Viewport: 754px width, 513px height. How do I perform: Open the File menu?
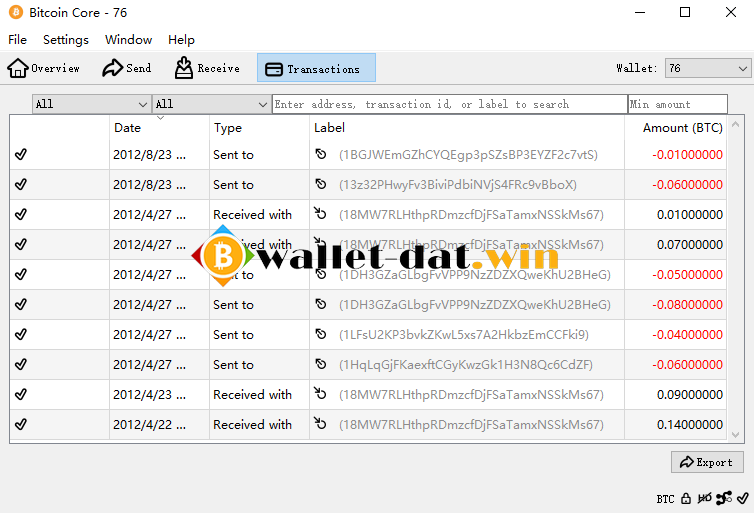[x=17, y=40]
